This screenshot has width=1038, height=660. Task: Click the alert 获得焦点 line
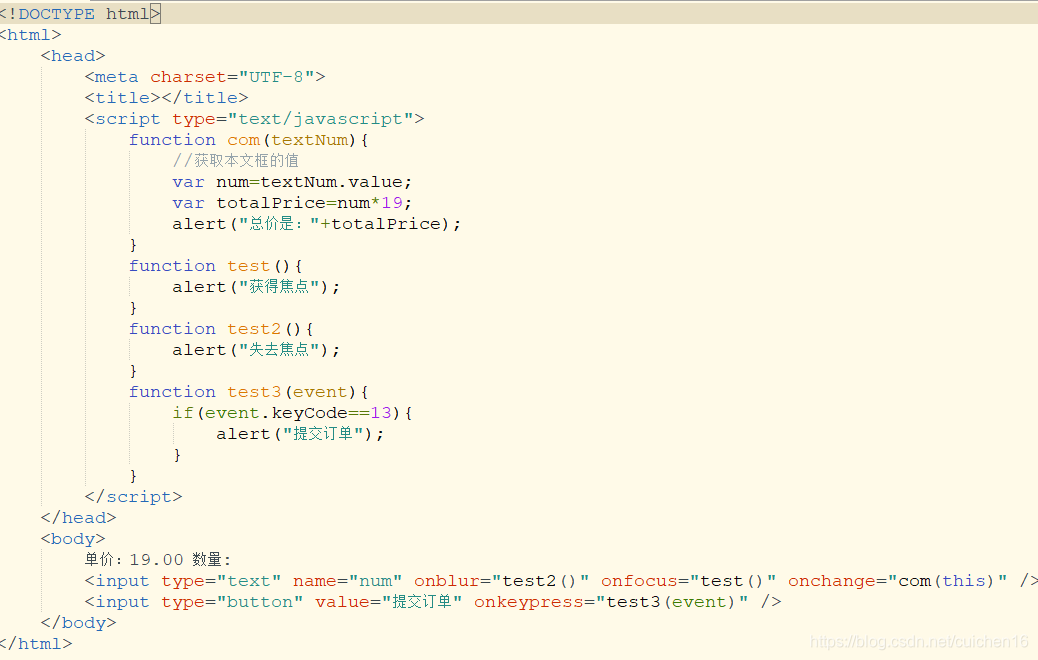coord(256,287)
